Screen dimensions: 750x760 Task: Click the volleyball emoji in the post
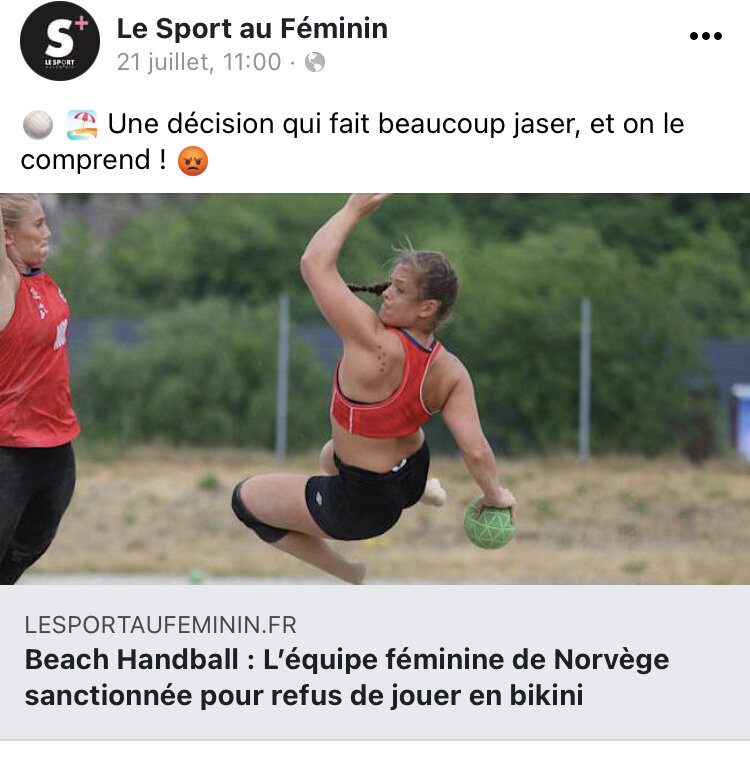(38, 125)
